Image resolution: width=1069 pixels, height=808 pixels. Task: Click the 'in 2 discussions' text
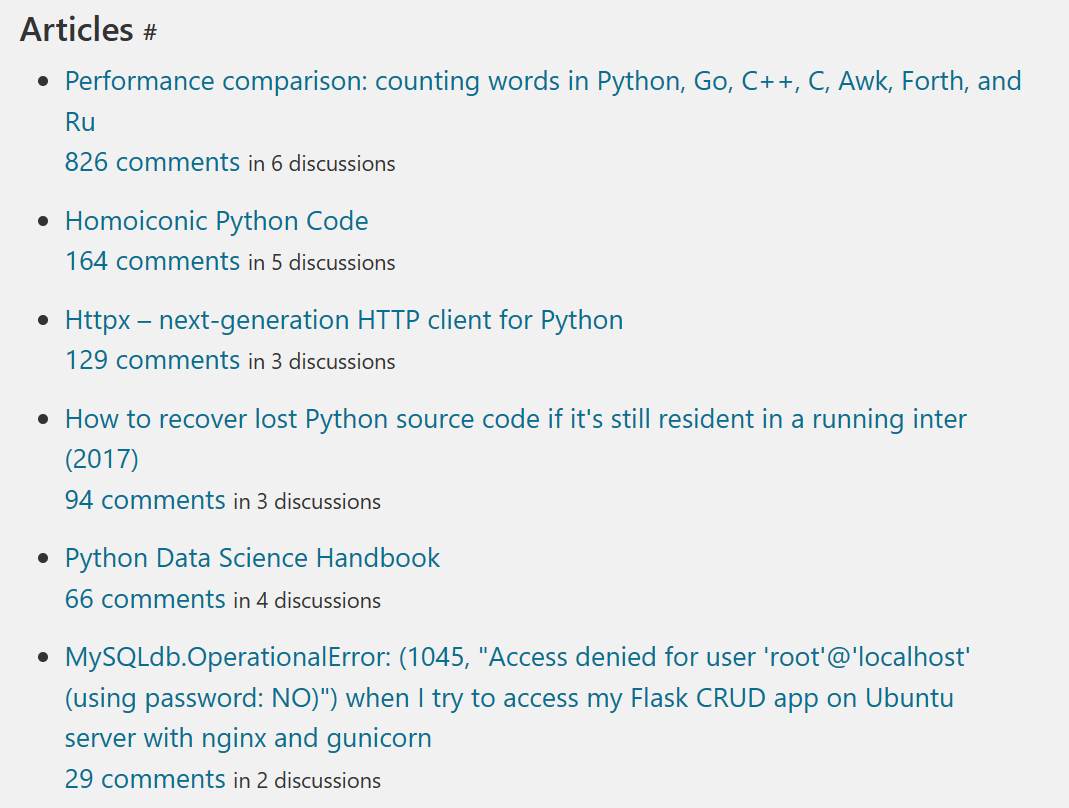click(x=307, y=781)
